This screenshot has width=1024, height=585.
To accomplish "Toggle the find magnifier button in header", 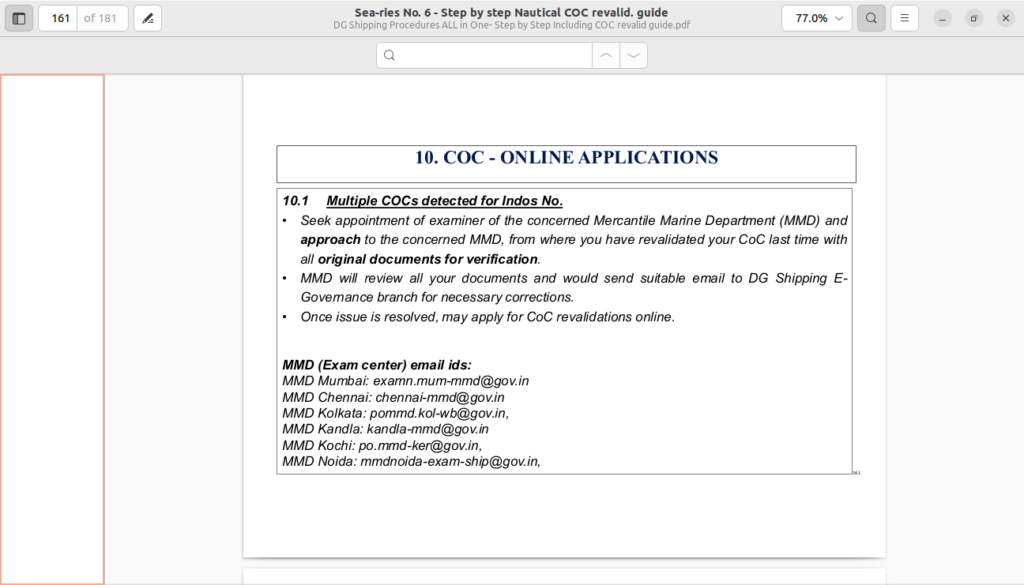I will (x=871, y=18).
